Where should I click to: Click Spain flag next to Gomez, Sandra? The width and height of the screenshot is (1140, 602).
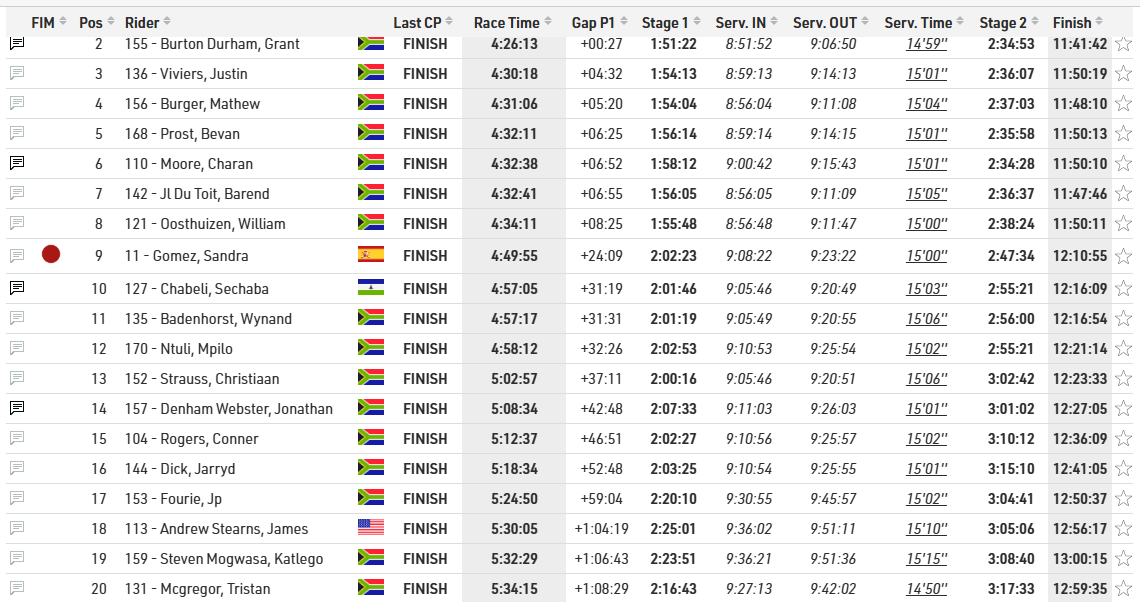pyautogui.click(x=371, y=255)
